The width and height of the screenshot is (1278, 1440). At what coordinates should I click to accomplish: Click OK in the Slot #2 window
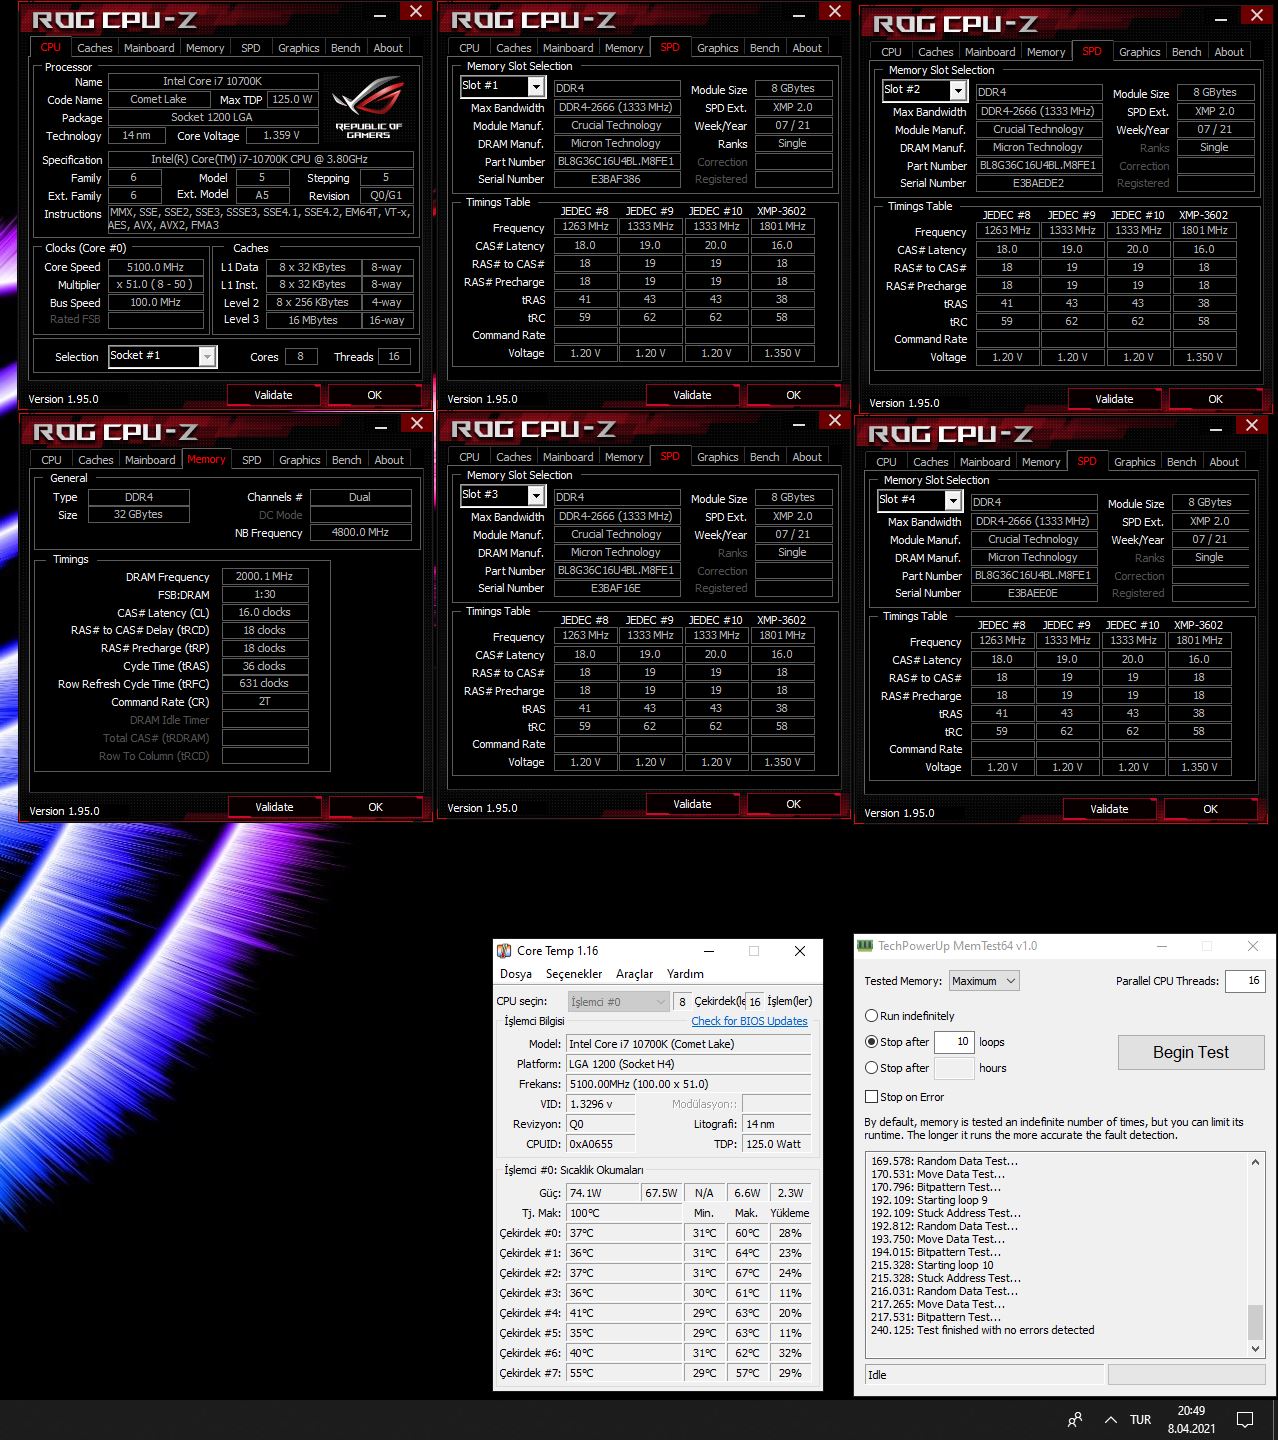click(x=1215, y=399)
